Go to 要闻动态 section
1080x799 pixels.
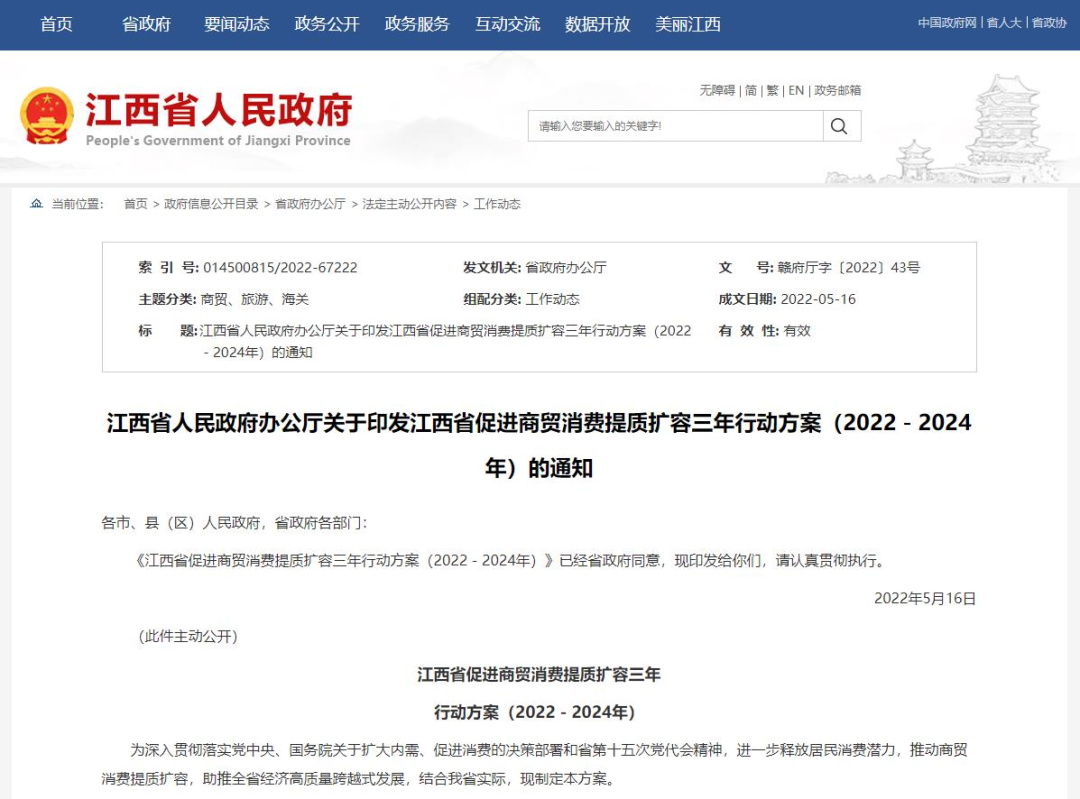[237, 24]
